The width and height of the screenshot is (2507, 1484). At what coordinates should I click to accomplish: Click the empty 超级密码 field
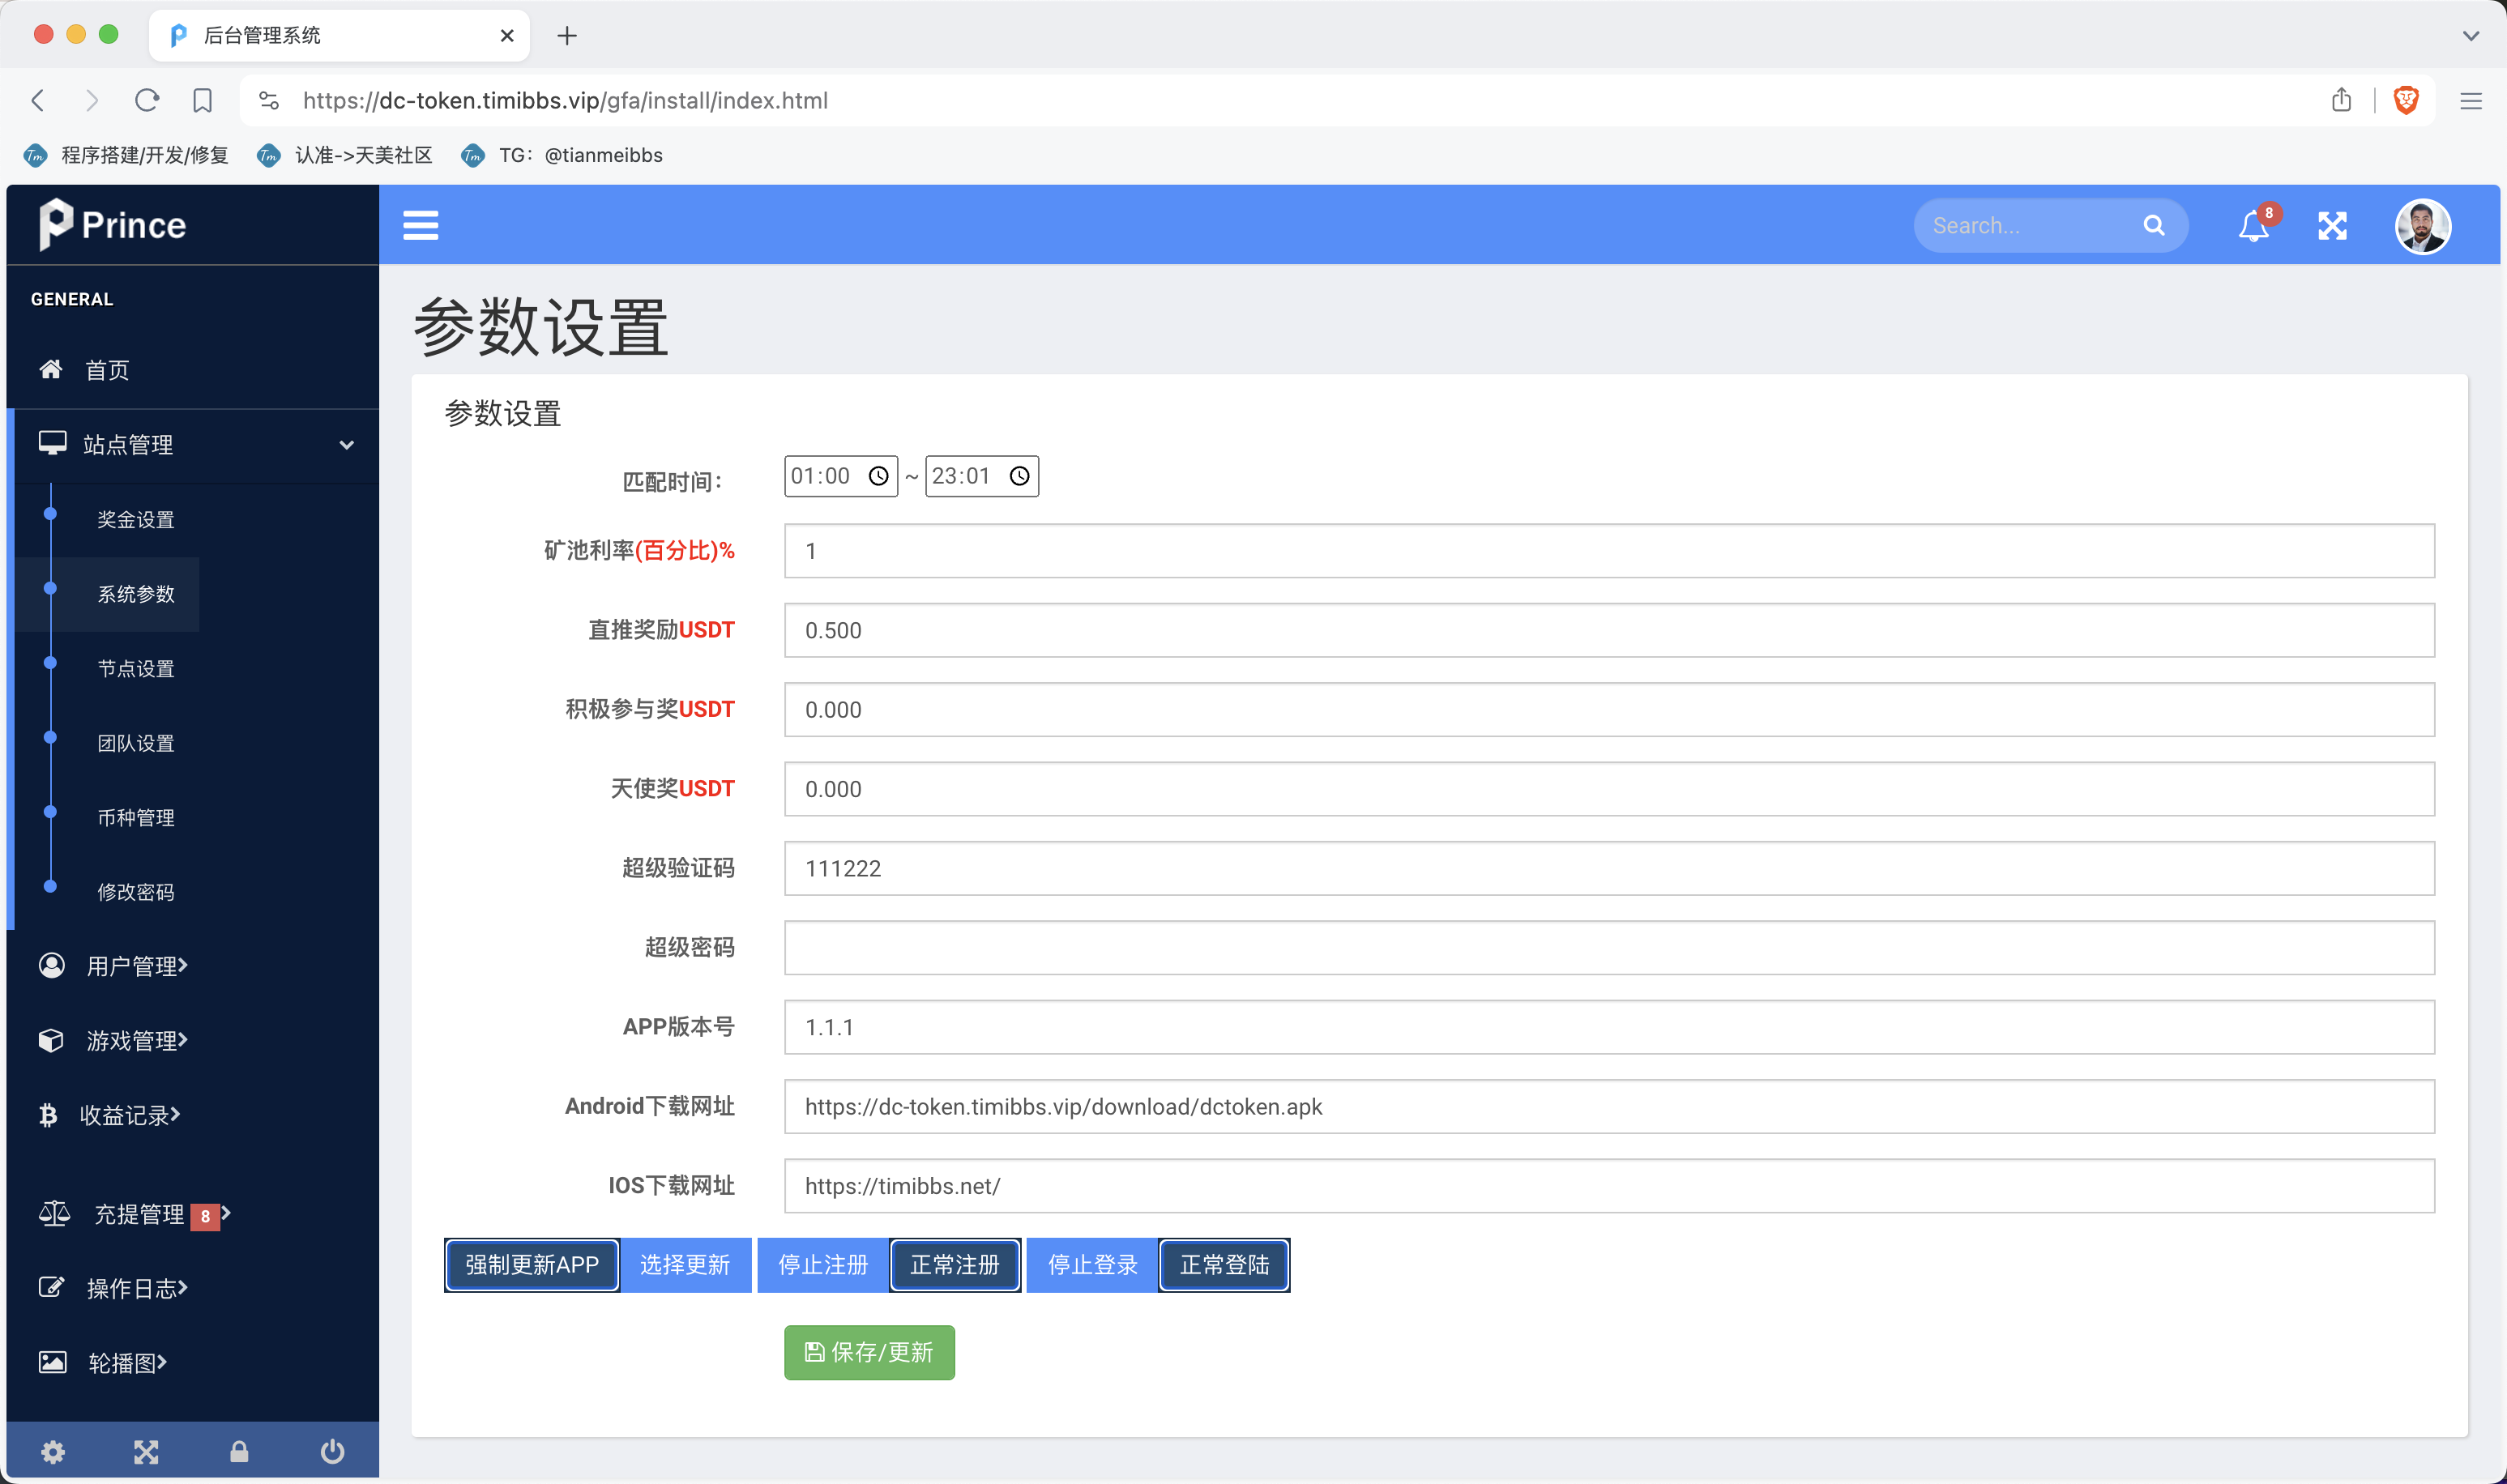(1609, 948)
